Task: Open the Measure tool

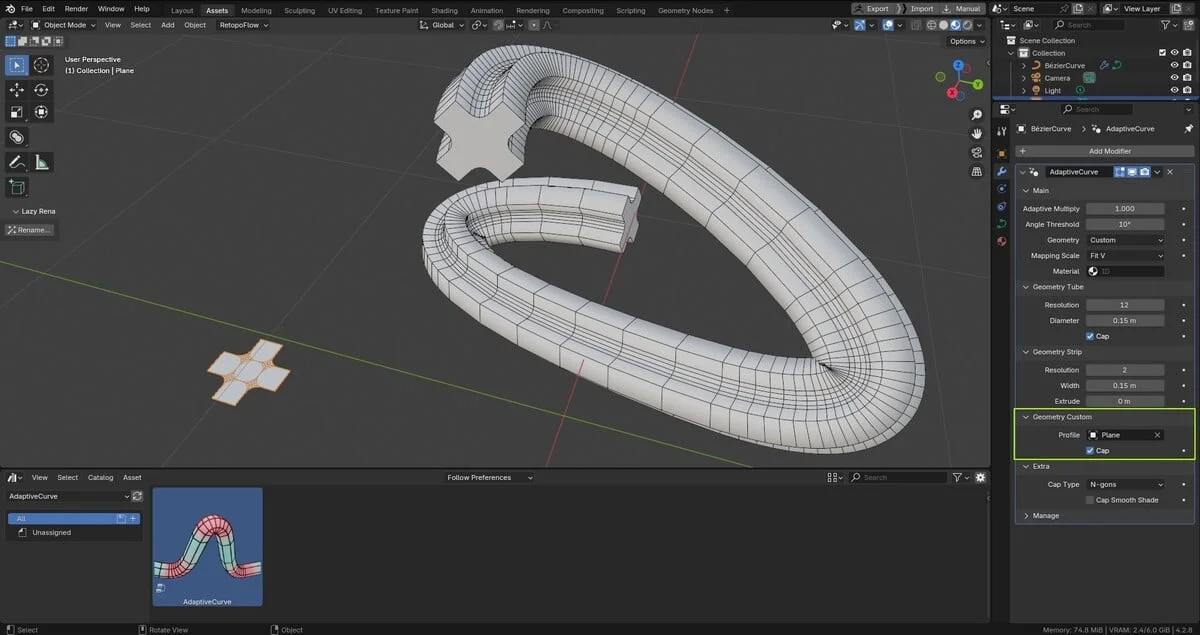Action: tap(42, 161)
